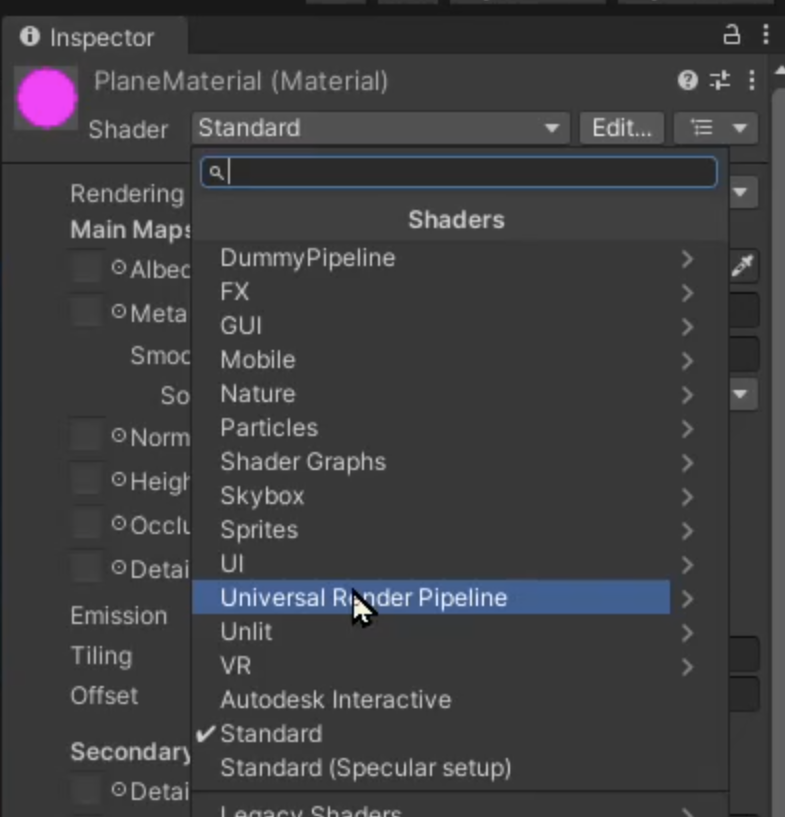Open the Shader dropdown showing Standard

[x=381, y=128]
